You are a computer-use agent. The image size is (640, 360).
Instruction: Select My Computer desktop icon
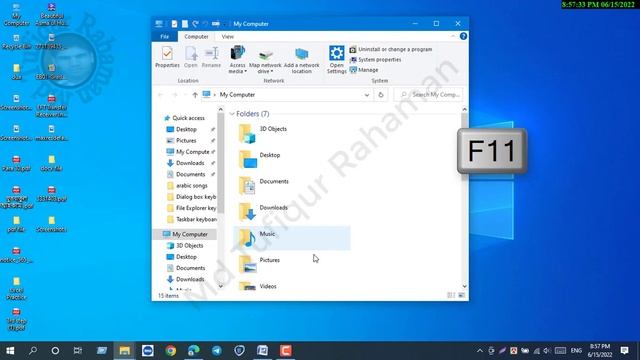[x=16, y=15]
